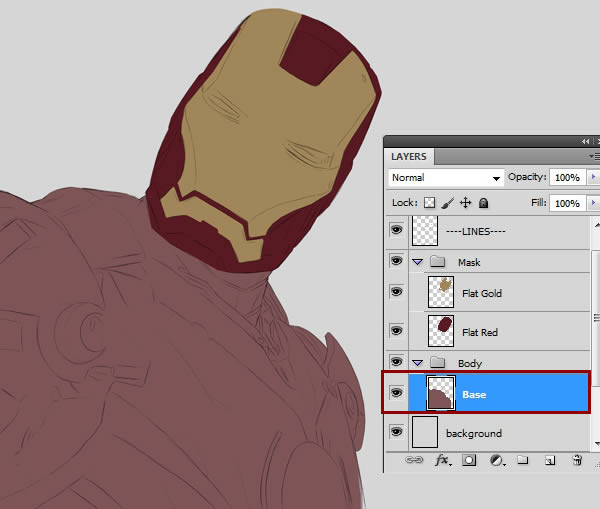Click the Layers list scroll-down arrow
600x509 pixels.
tap(596, 444)
